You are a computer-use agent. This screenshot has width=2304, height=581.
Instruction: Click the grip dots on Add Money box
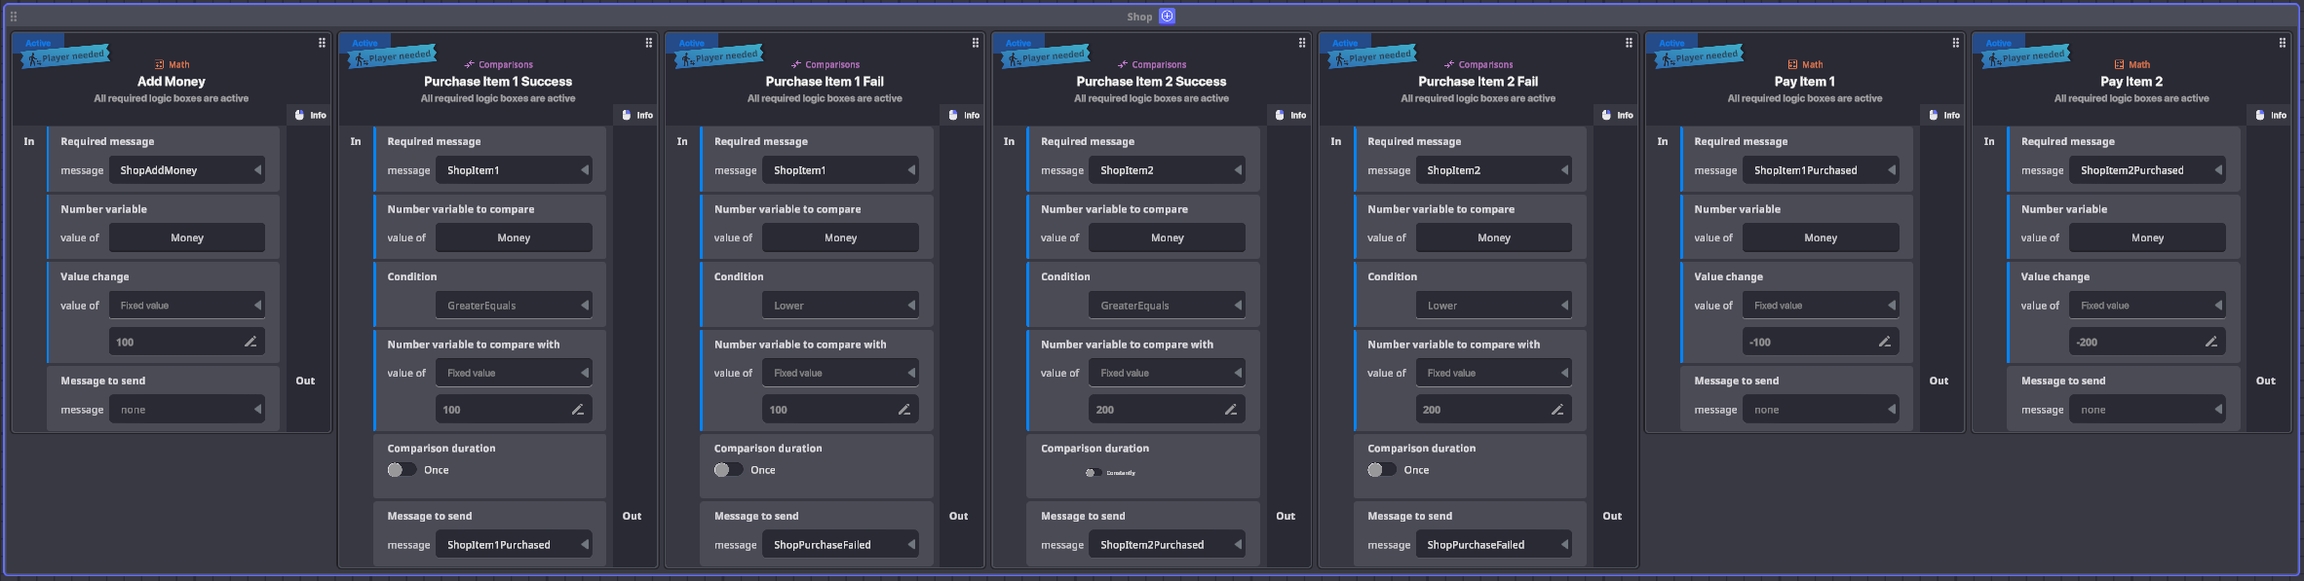tap(322, 43)
